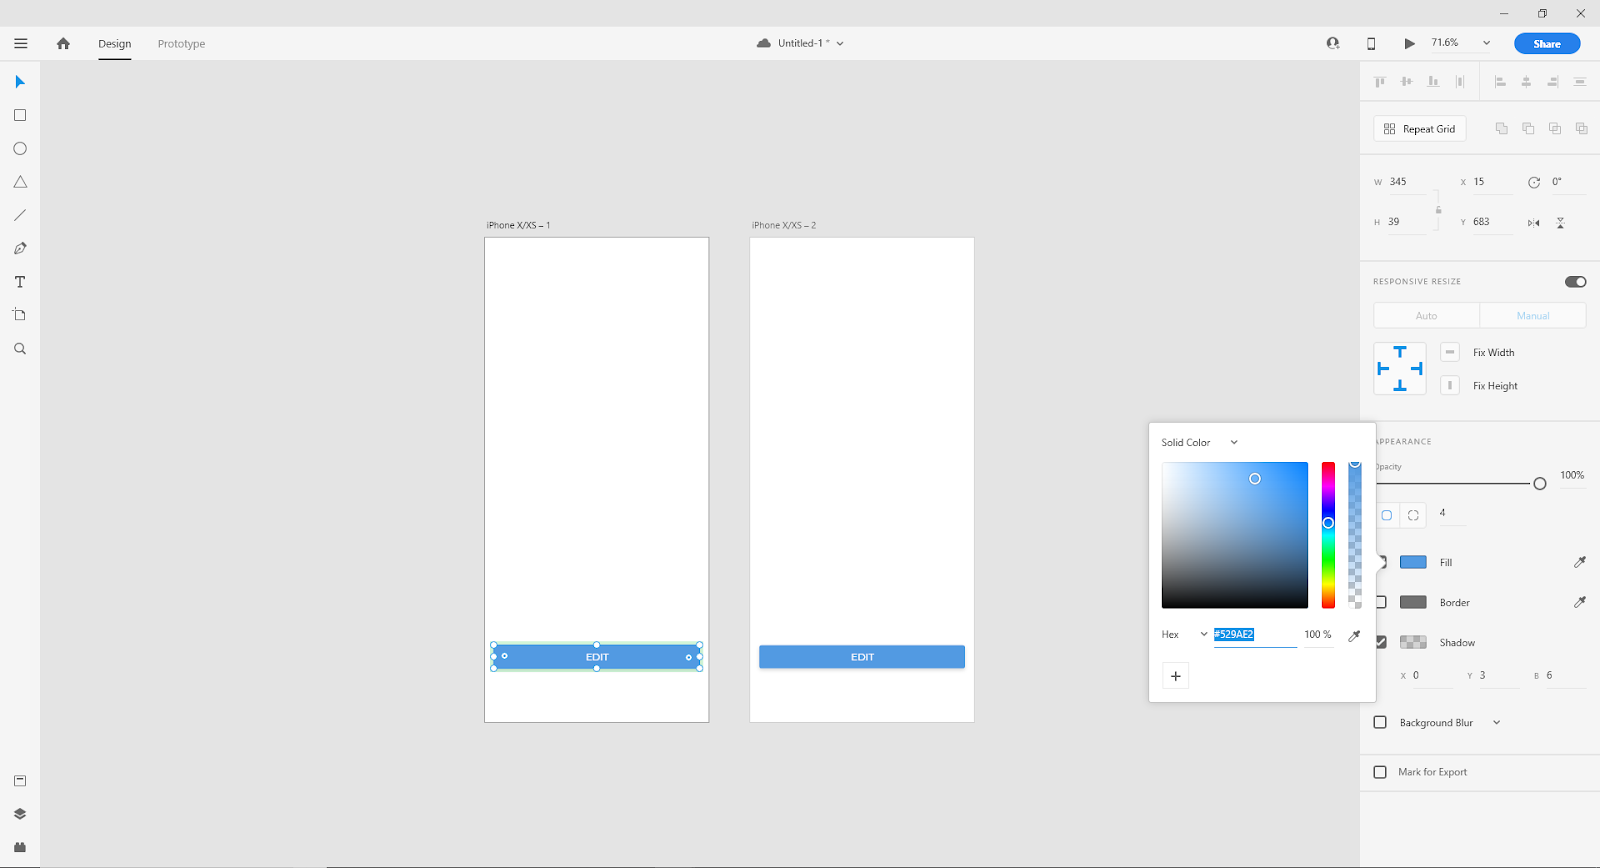Expand the Background Blur type dropdown

point(1497,722)
